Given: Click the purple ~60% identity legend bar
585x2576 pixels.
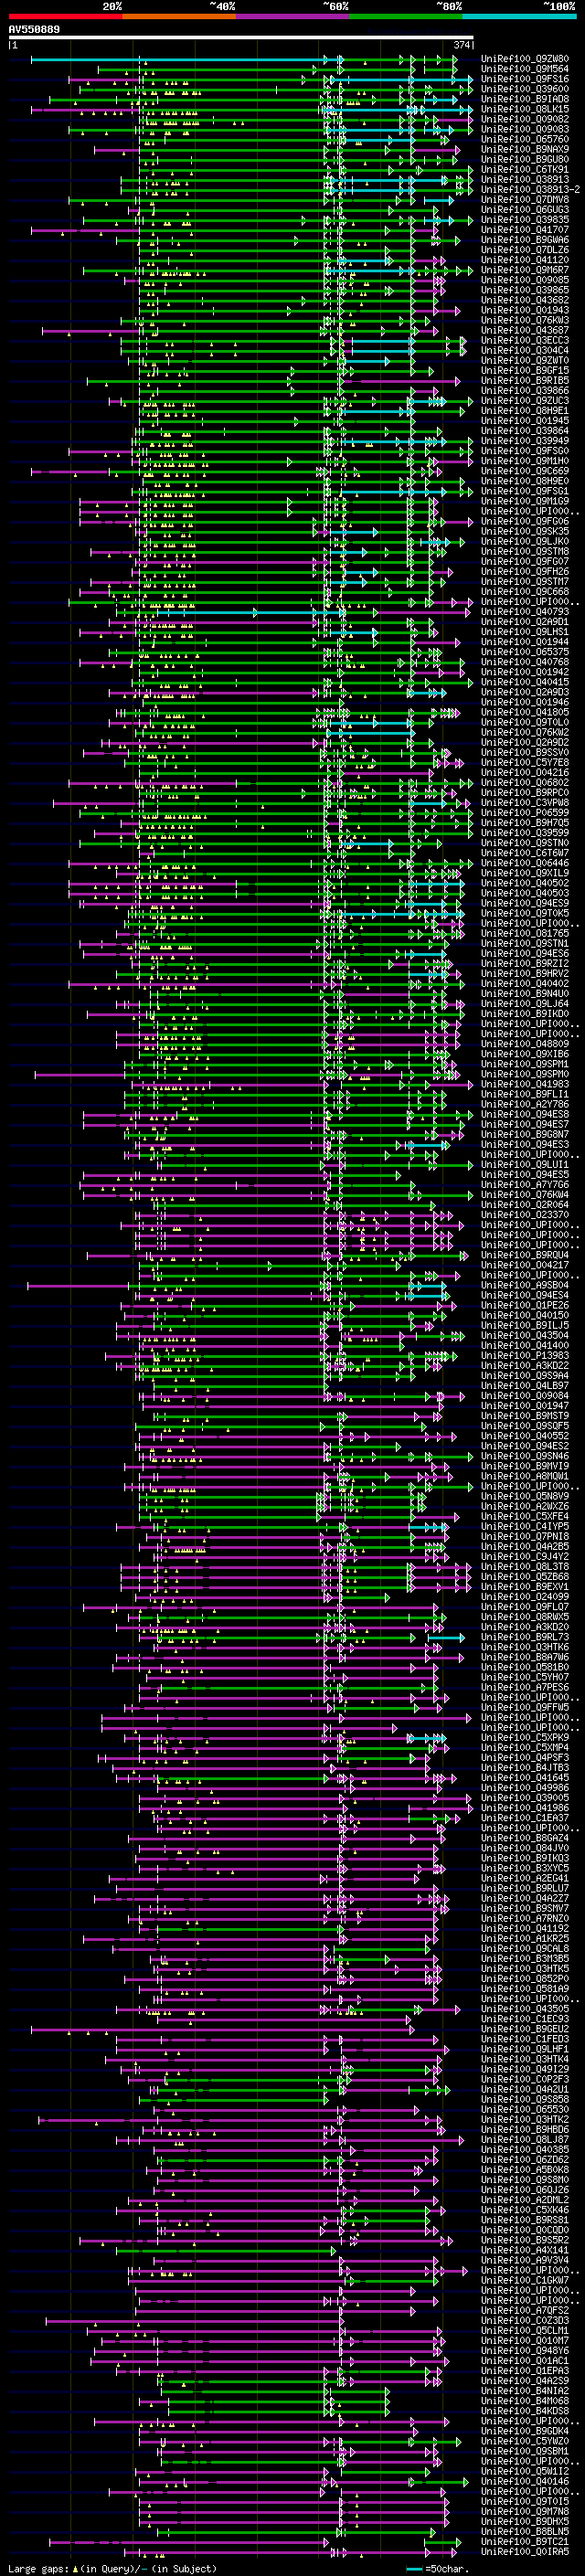Looking at the screenshot, I should click(x=292, y=17).
